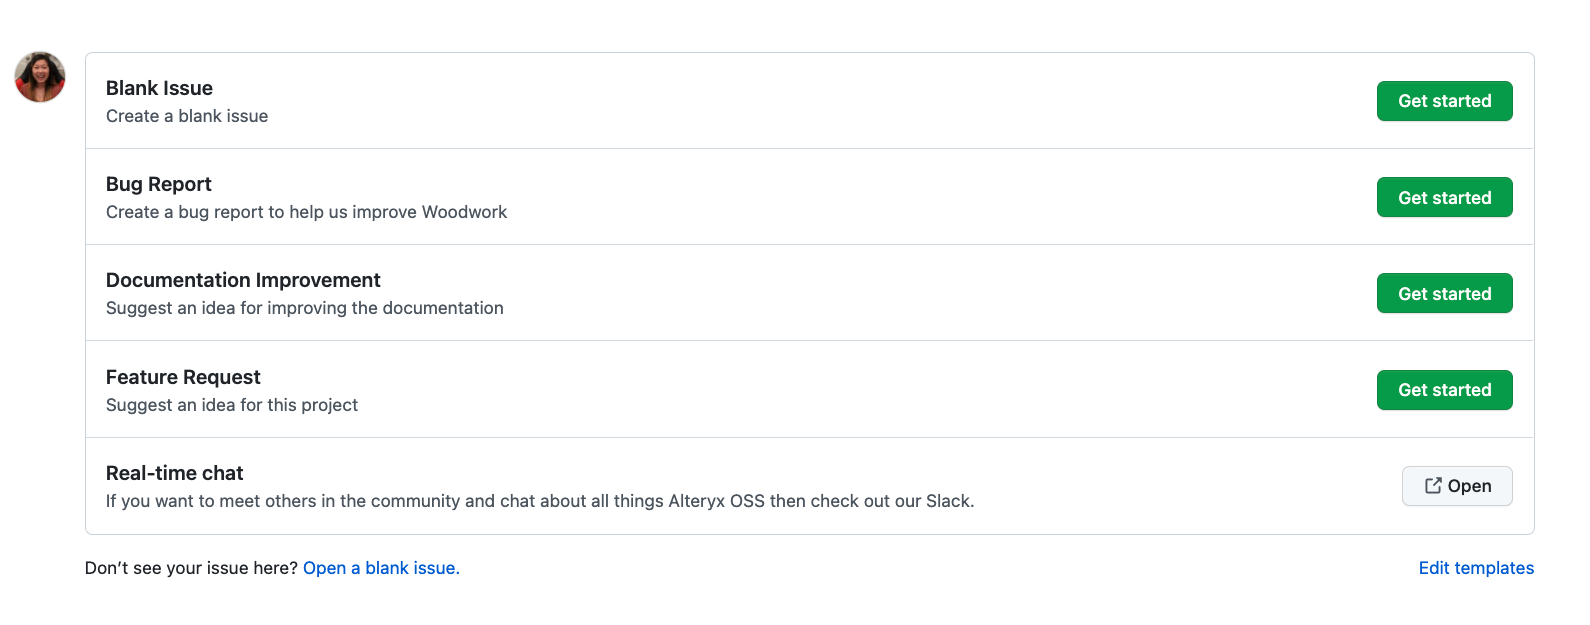Image resolution: width=1590 pixels, height=625 pixels.
Task: Click the 'improving the documentation' description
Action: (304, 308)
